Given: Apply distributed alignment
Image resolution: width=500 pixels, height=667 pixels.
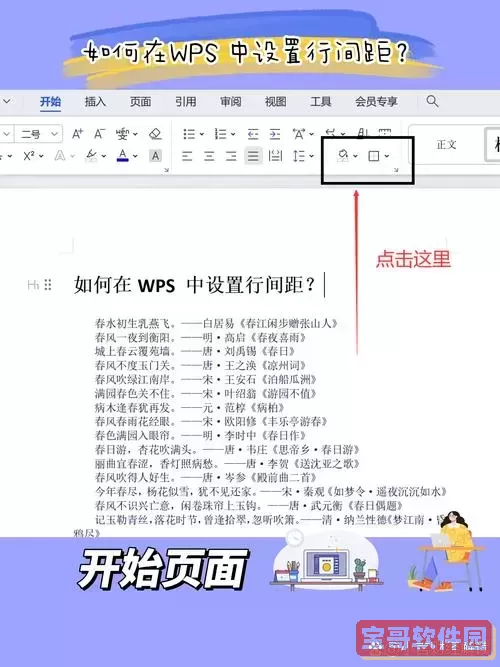Looking at the screenshot, I should tap(275, 156).
